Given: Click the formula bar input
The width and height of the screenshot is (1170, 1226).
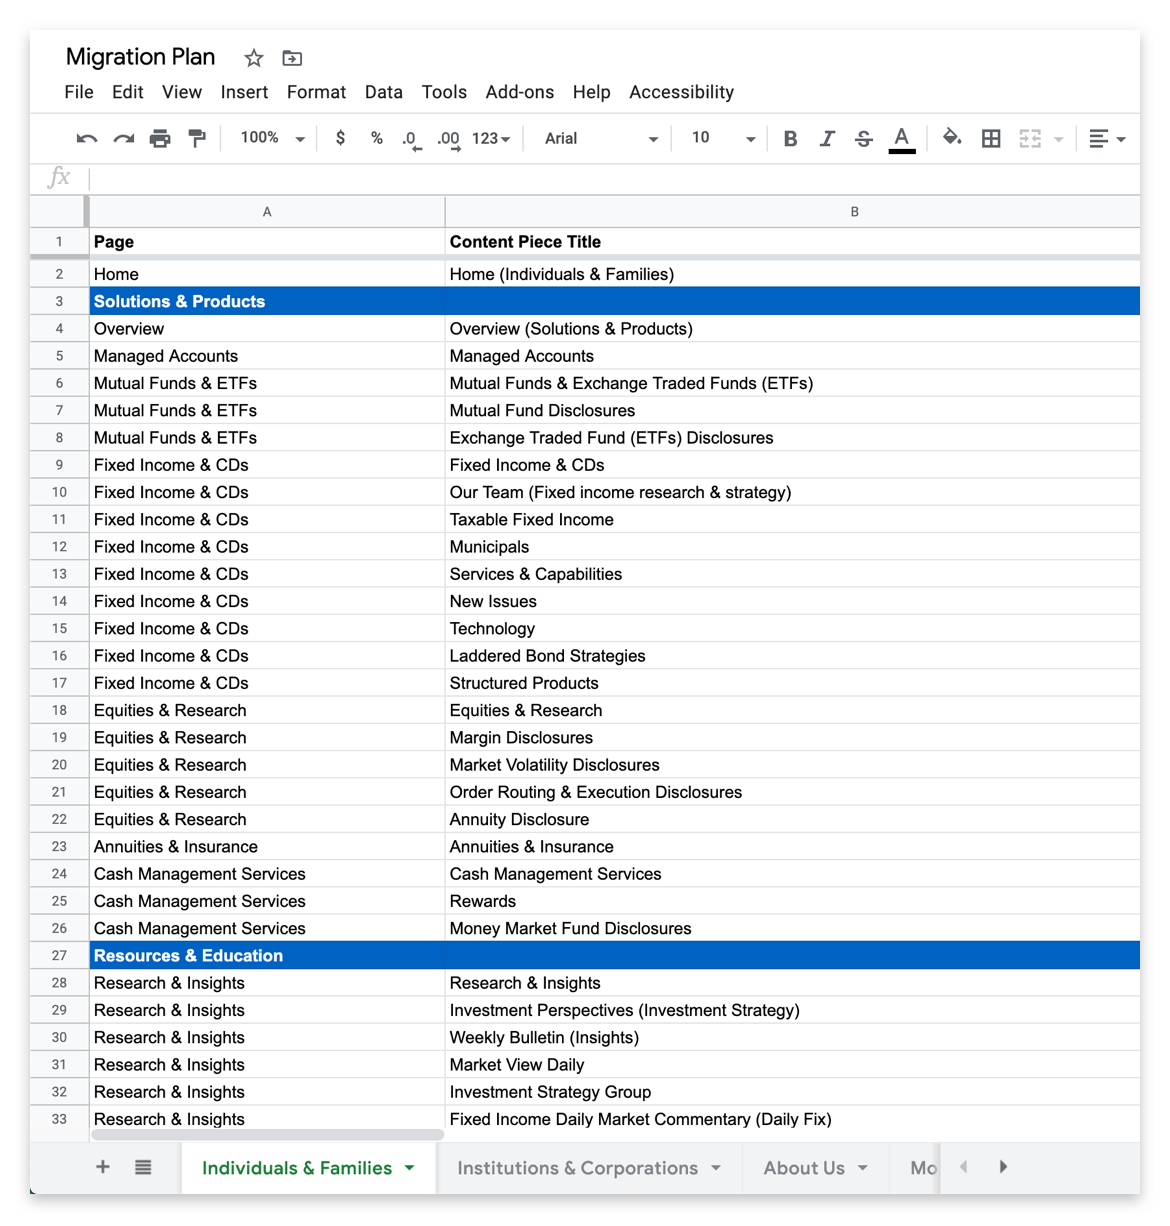Looking at the screenshot, I should point(614,178).
